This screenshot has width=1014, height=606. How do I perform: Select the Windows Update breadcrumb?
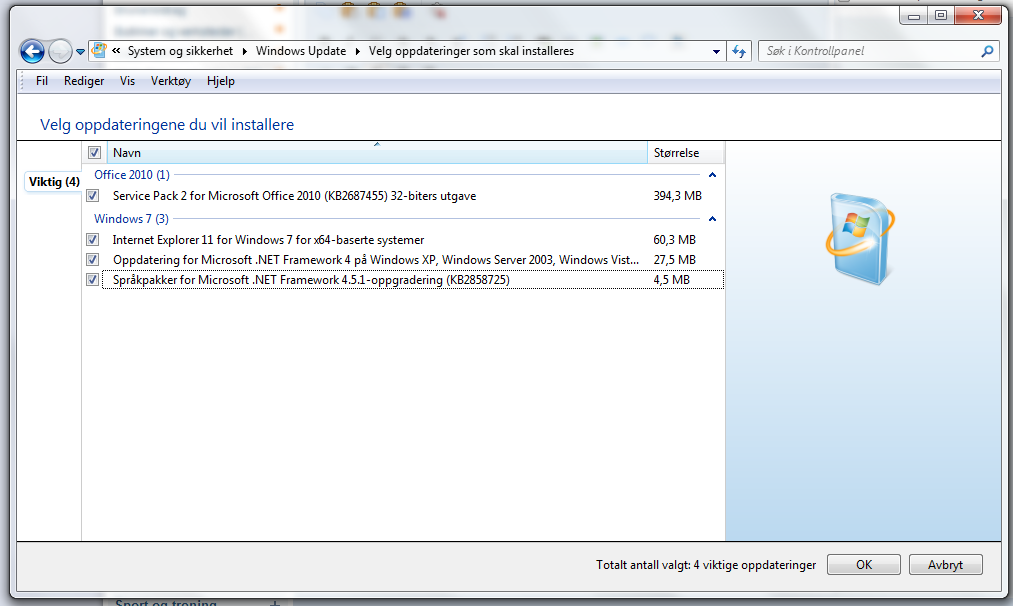[301, 51]
